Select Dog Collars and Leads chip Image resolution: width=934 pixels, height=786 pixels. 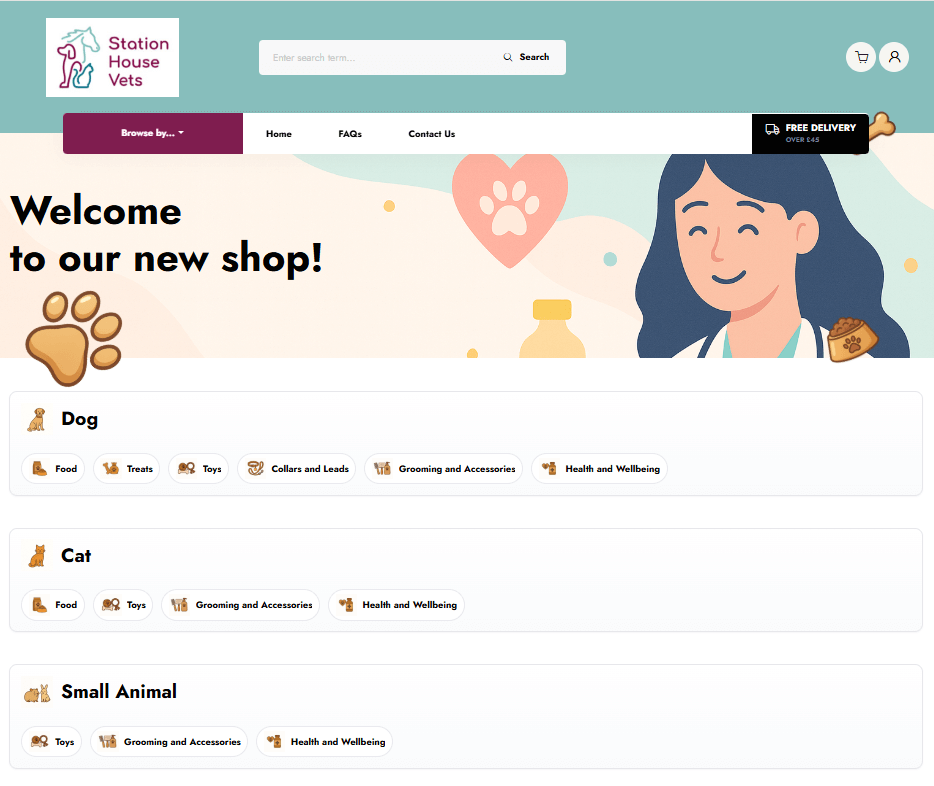297,469
